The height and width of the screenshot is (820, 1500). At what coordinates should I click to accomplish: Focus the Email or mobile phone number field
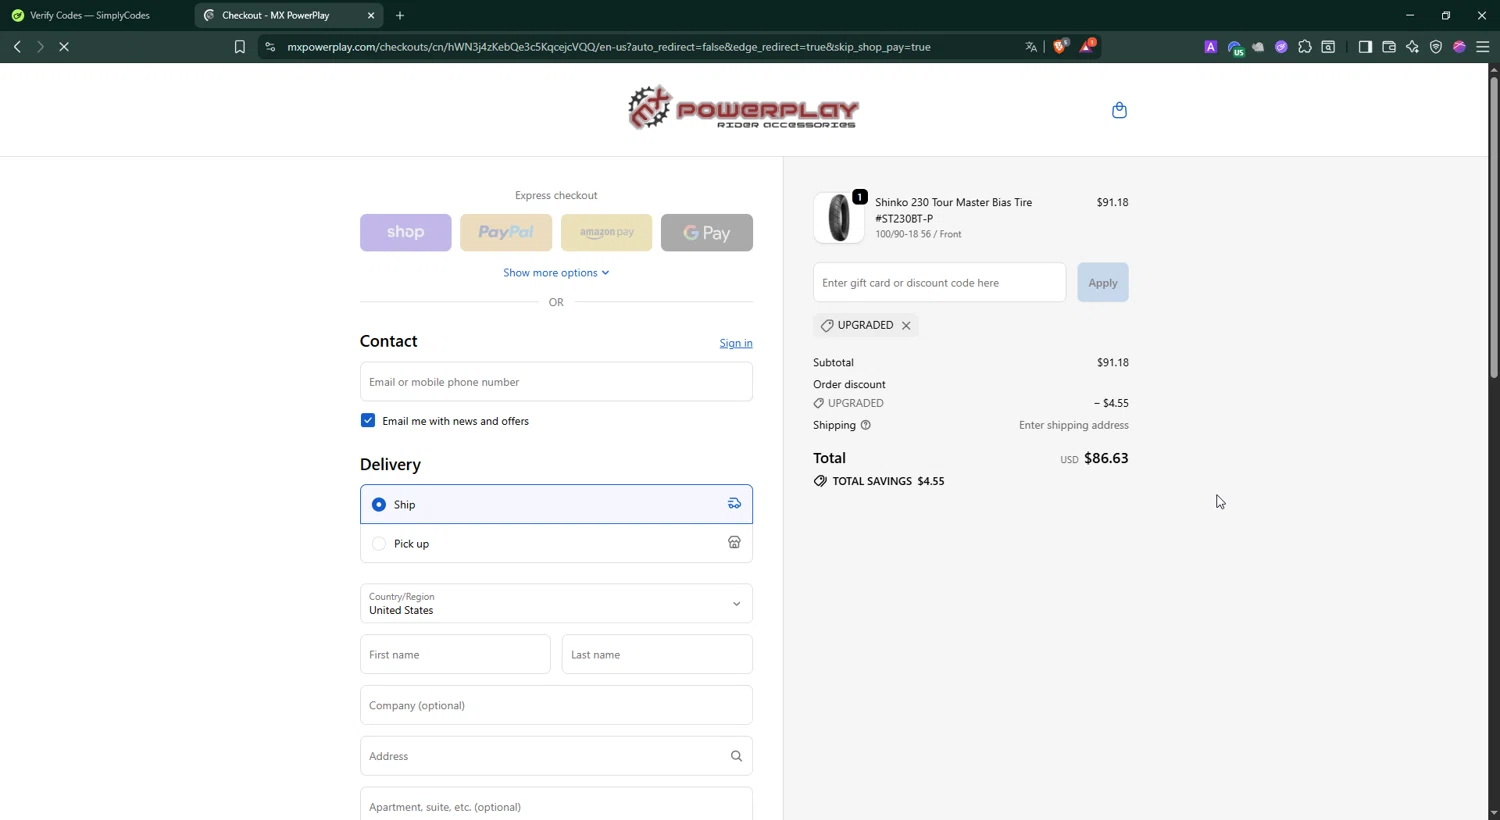point(556,382)
